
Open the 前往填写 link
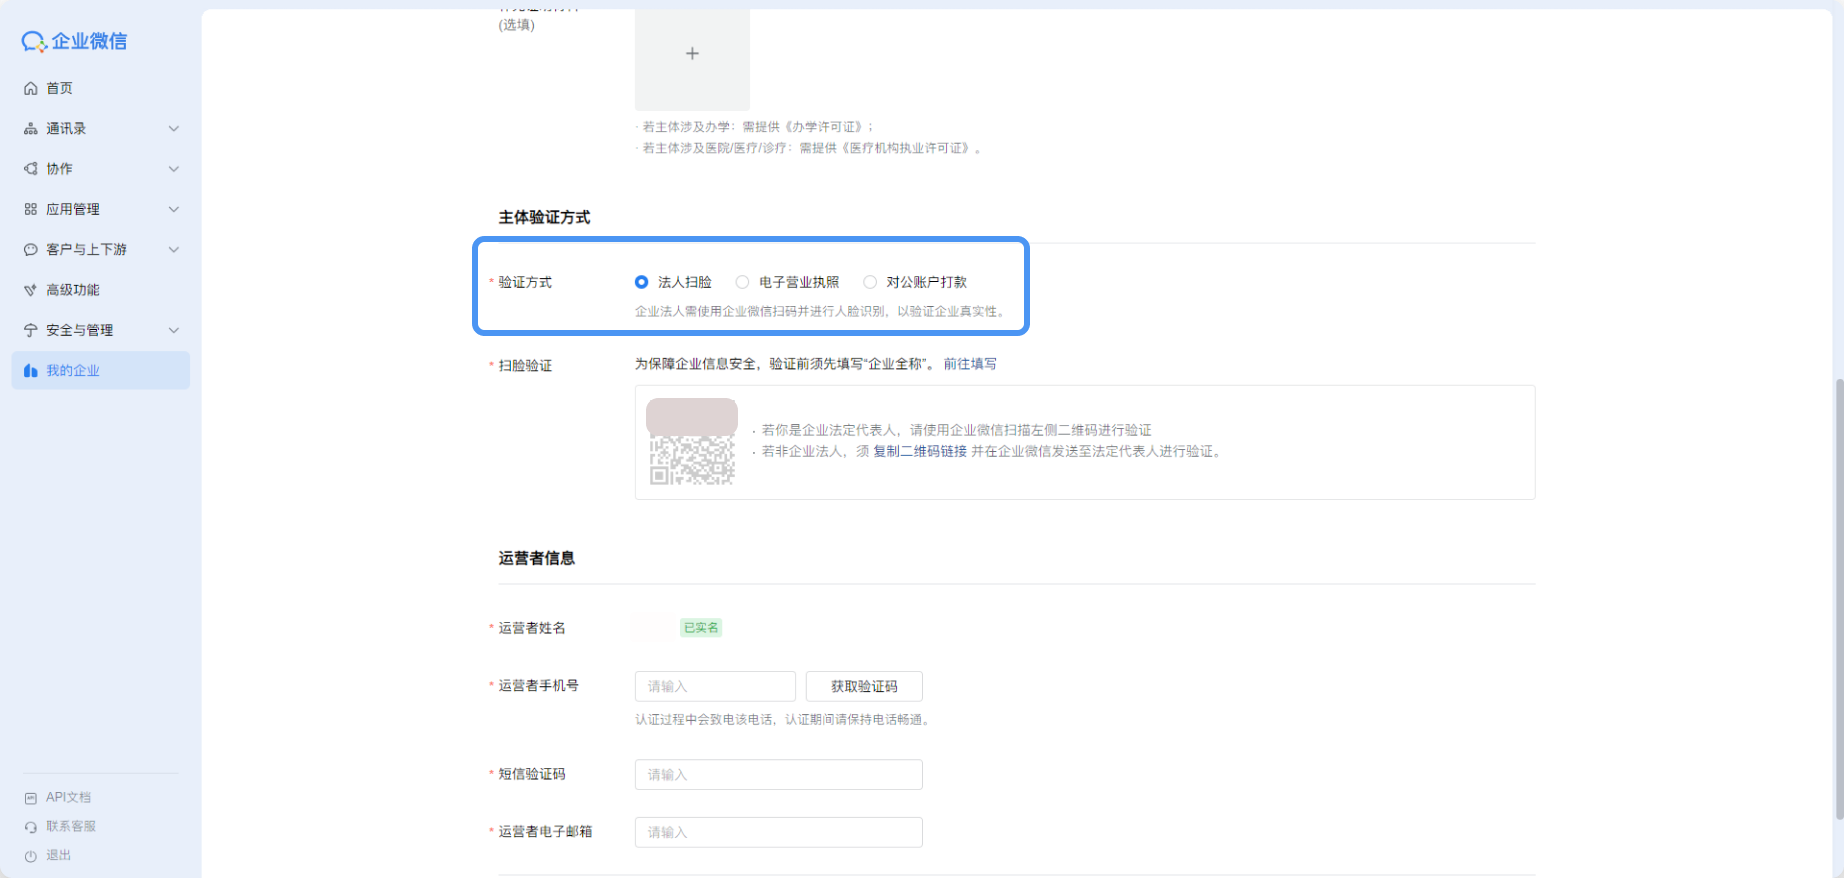[x=970, y=364]
